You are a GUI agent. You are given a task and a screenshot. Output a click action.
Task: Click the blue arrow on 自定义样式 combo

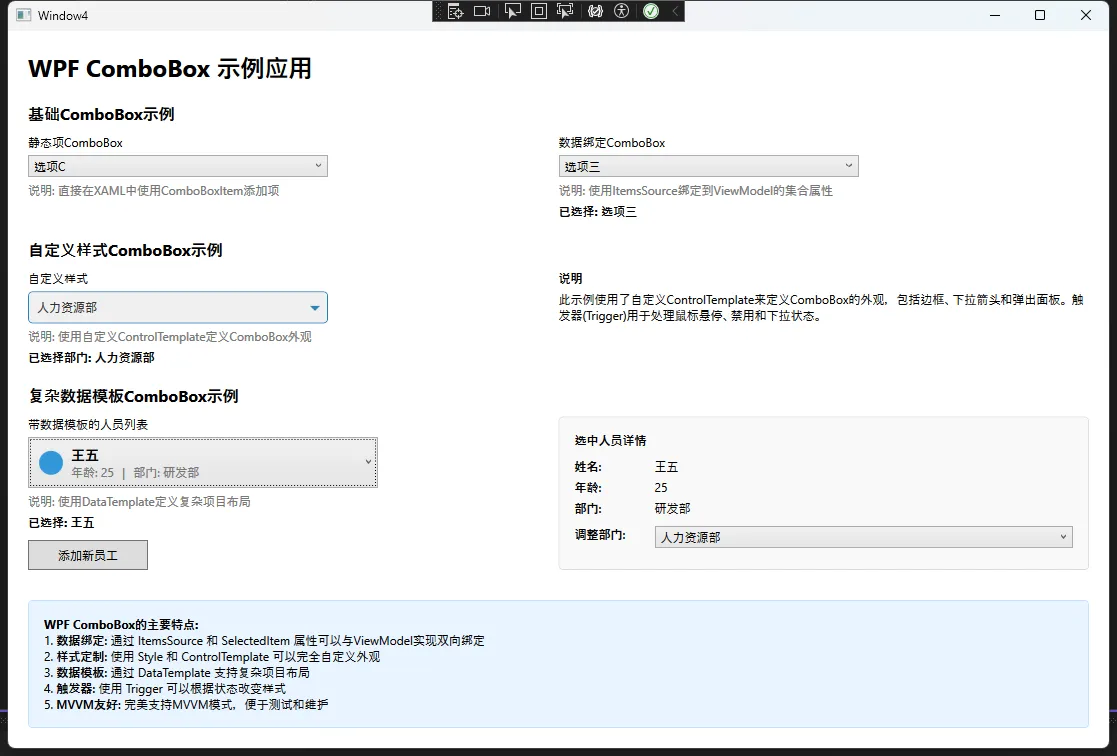tap(315, 308)
